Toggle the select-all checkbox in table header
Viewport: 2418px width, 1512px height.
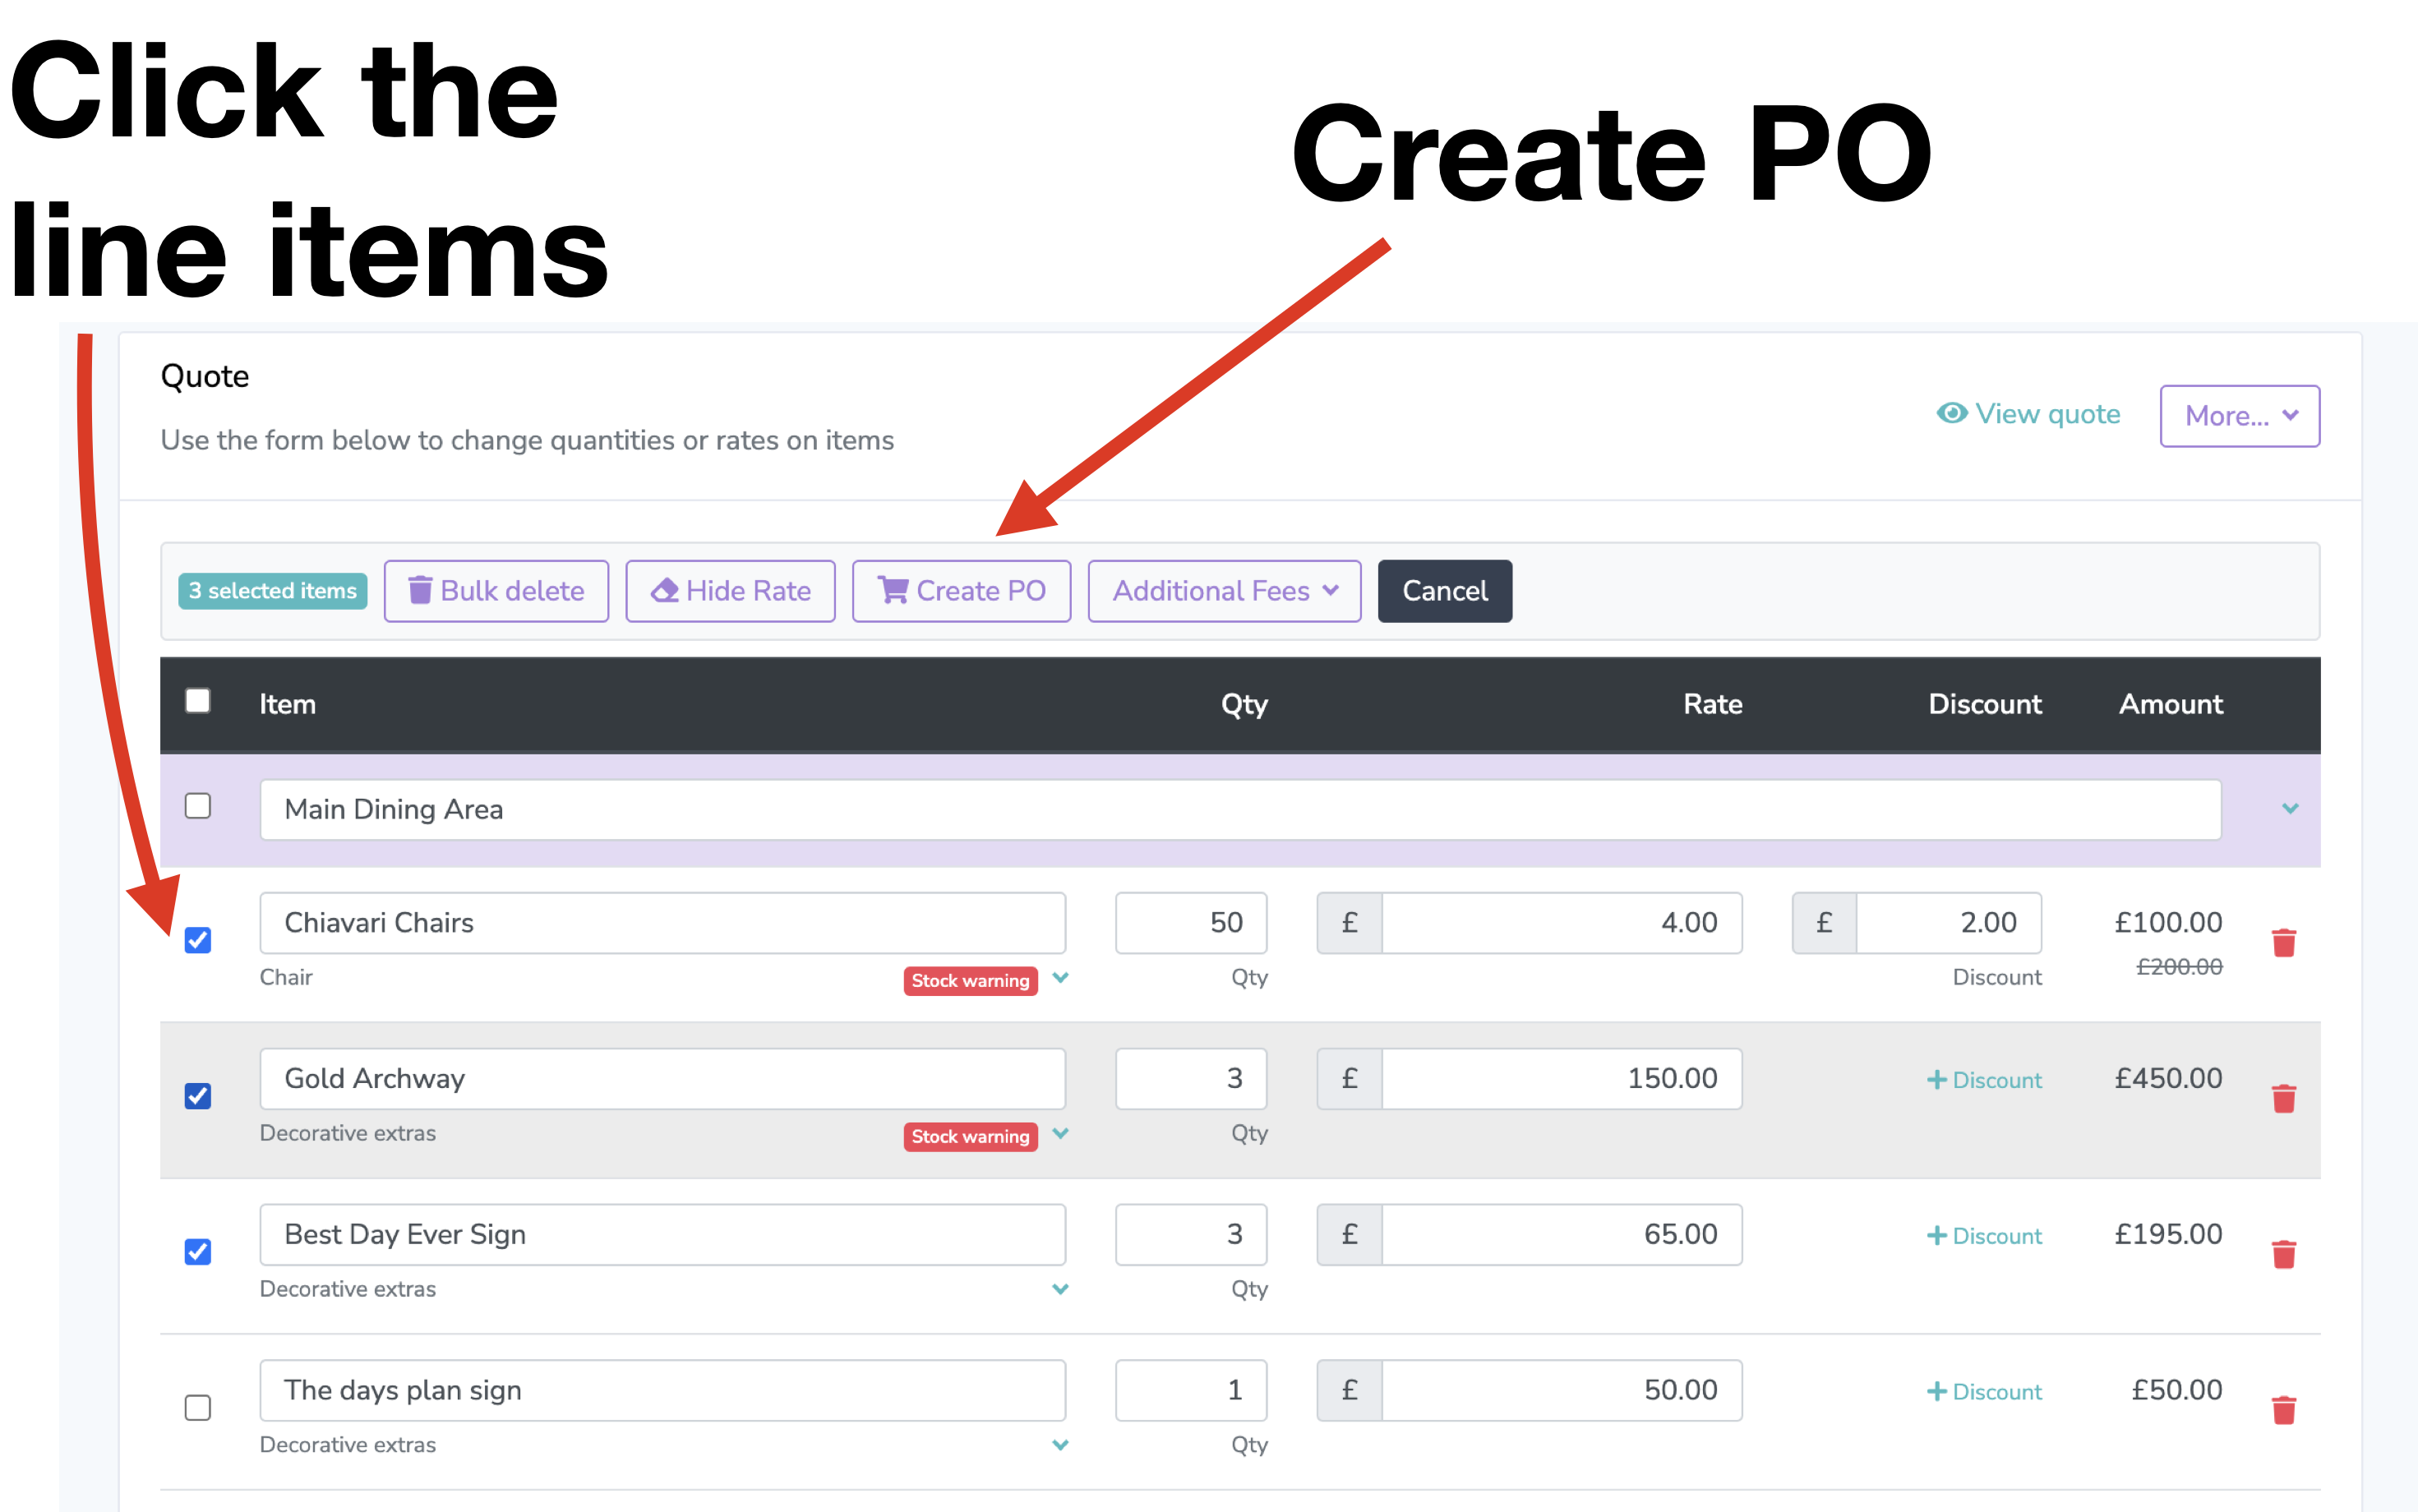click(198, 701)
